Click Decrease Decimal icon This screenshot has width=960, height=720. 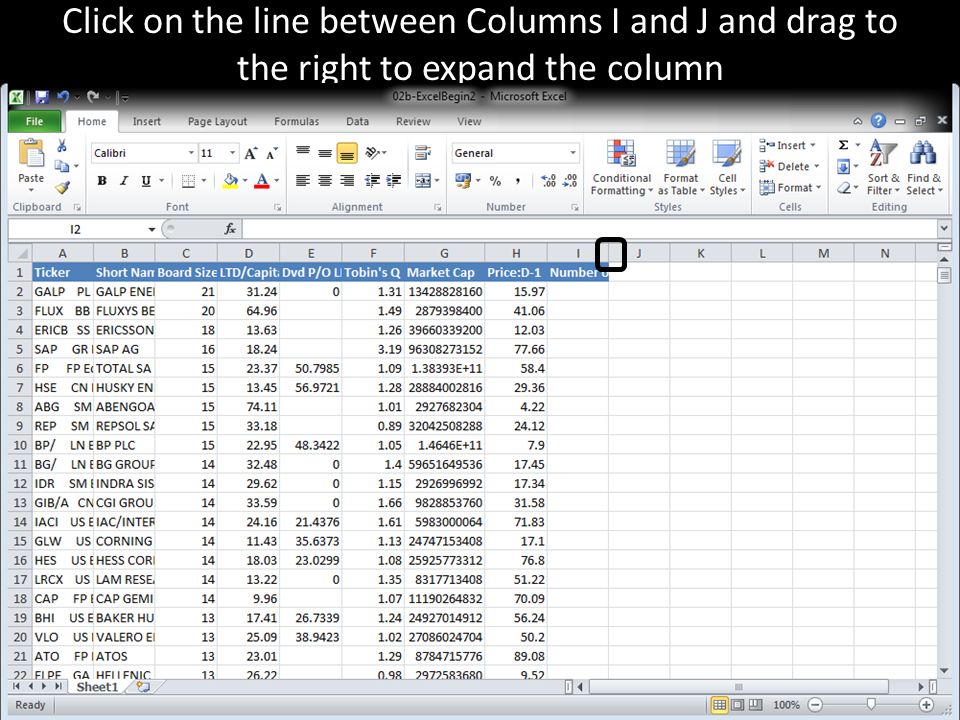(x=570, y=181)
